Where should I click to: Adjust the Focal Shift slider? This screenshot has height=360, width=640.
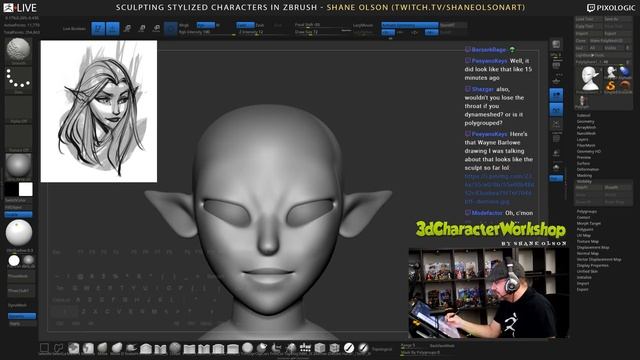click(x=322, y=25)
